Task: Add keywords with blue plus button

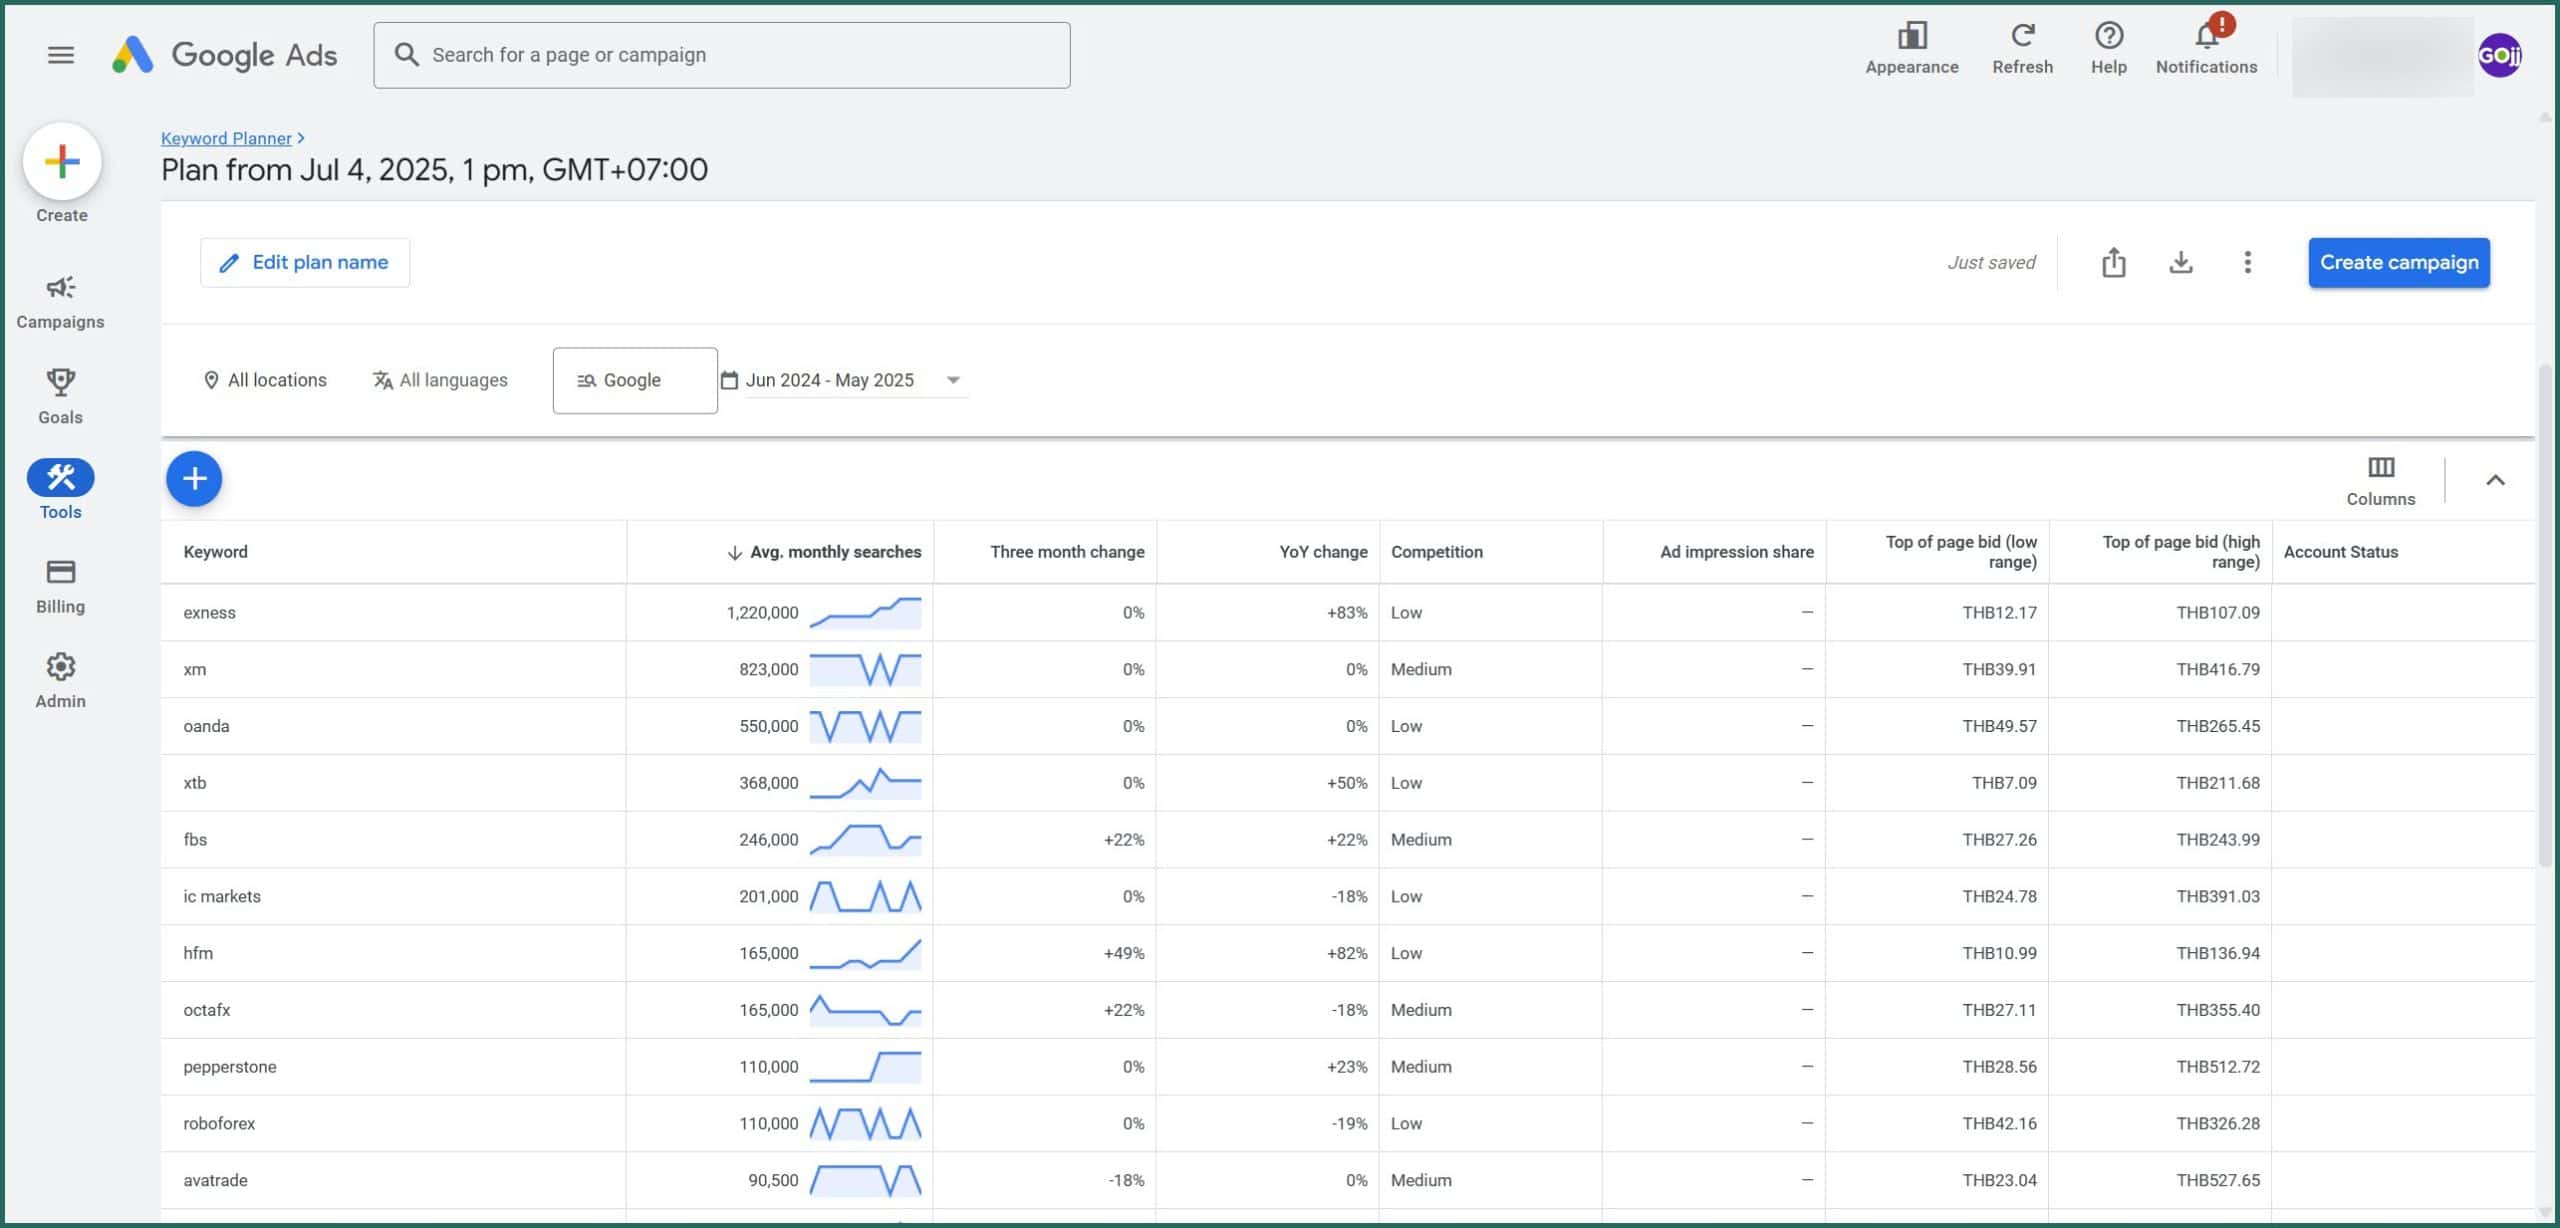Action: click(194, 479)
